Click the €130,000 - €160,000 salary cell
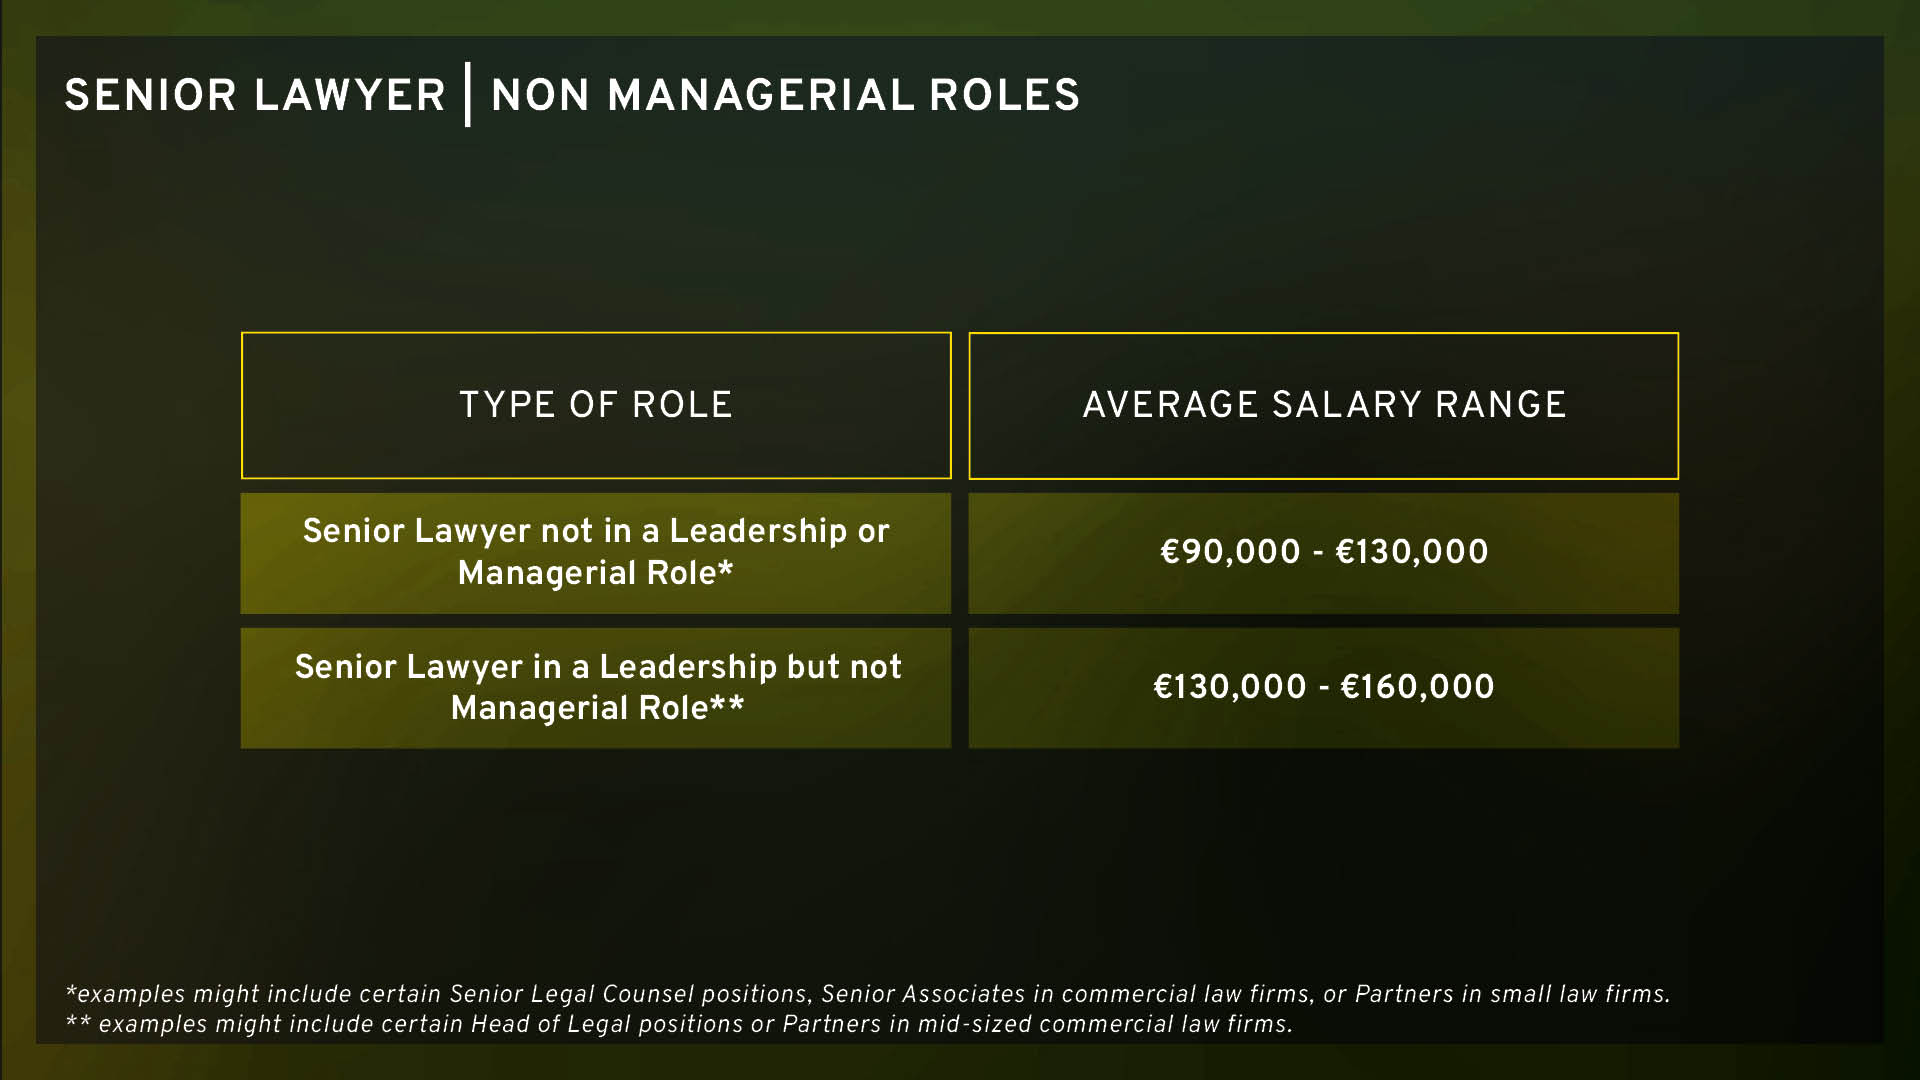The height and width of the screenshot is (1080, 1920). tap(1323, 688)
